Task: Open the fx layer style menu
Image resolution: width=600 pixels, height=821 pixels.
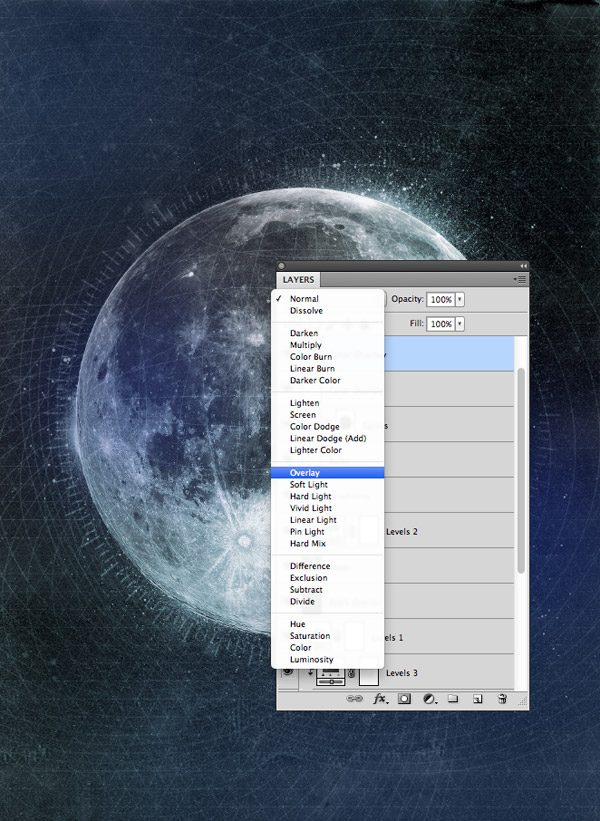Action: pos(379,699)
